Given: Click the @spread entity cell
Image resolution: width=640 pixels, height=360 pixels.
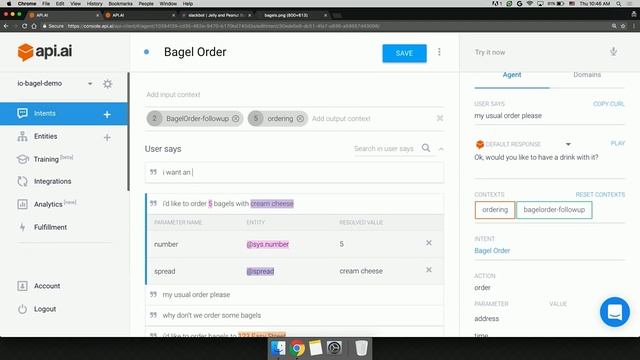Looking at the screenshot, I should pos(260,271).
